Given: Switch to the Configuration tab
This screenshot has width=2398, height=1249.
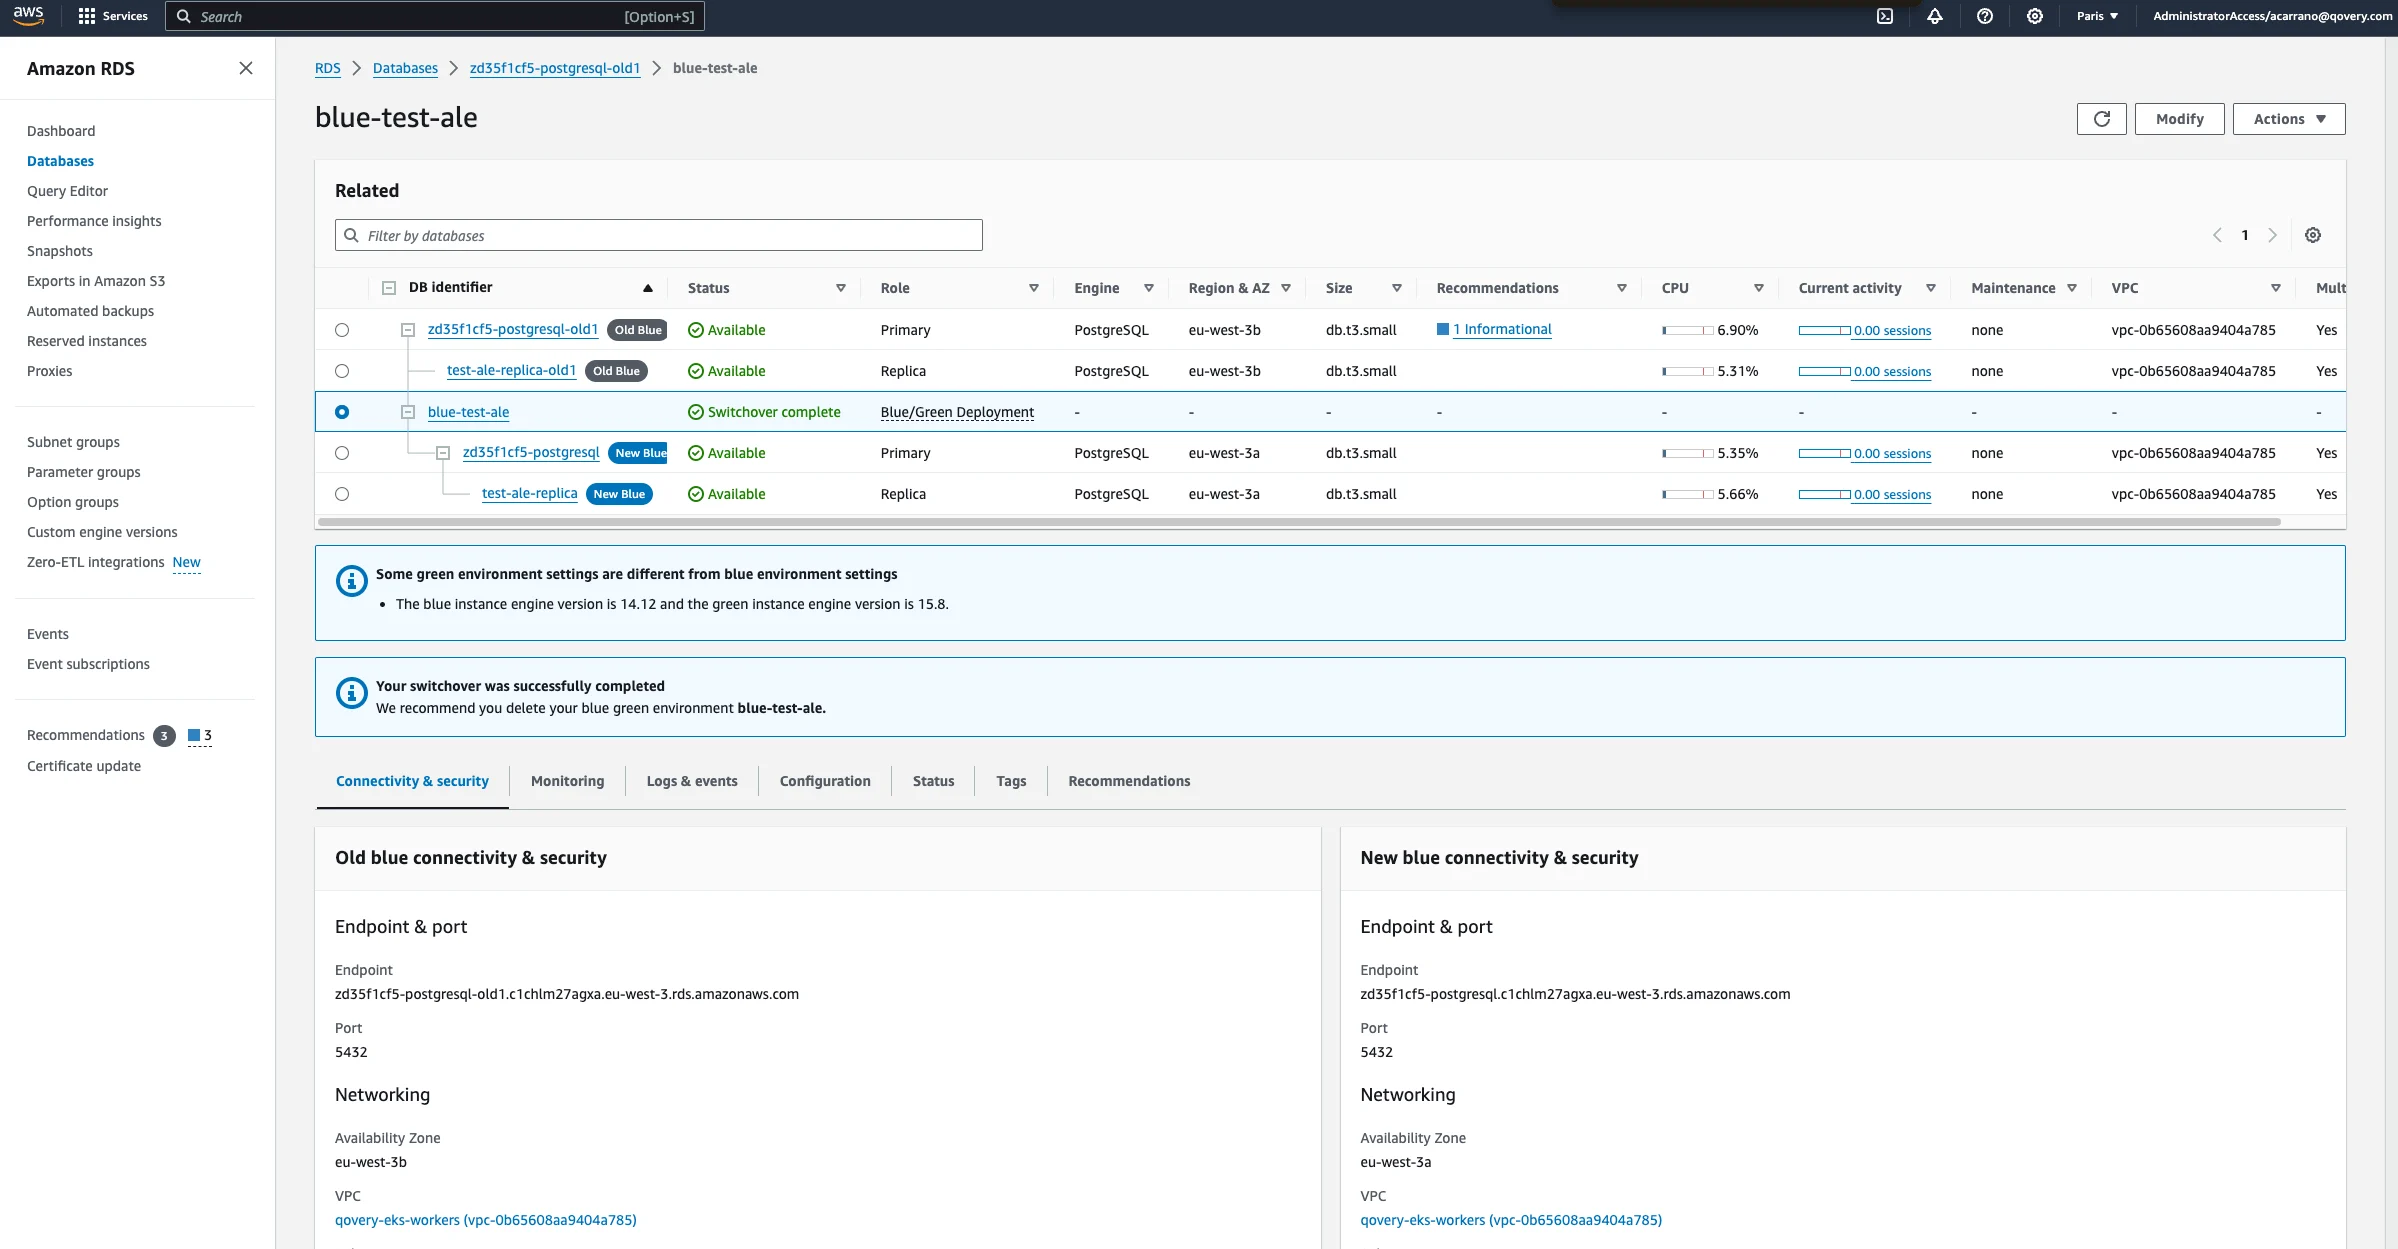Looking at the screenshot, I should click(825, 781).
